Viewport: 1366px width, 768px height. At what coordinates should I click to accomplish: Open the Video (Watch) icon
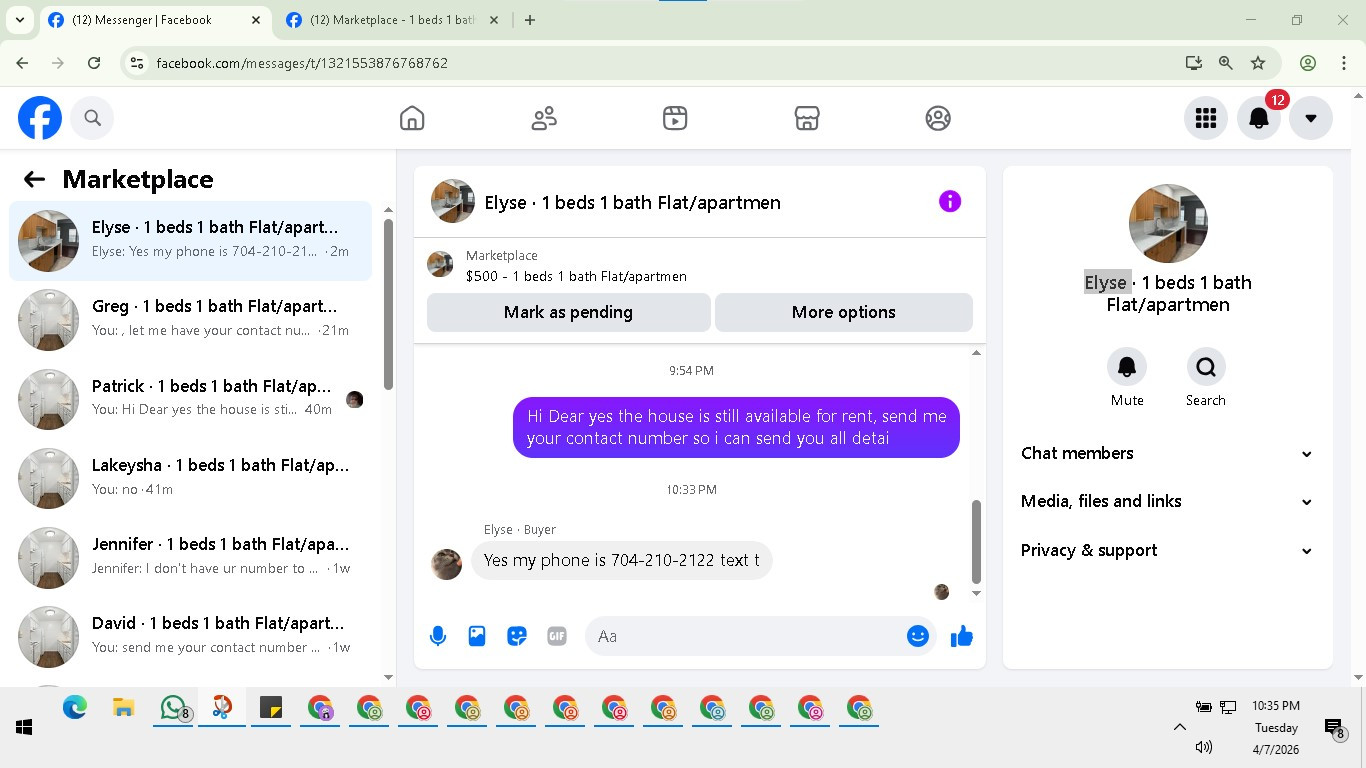[x=675, y=118]
